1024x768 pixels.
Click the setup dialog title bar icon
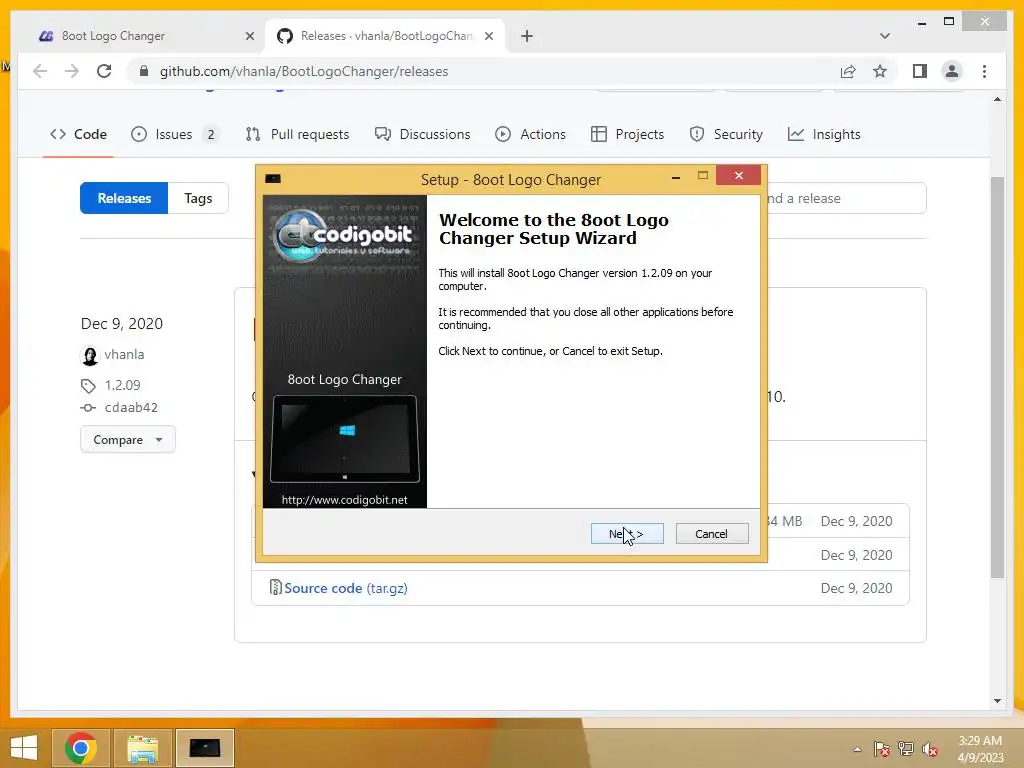coord(273,178)
